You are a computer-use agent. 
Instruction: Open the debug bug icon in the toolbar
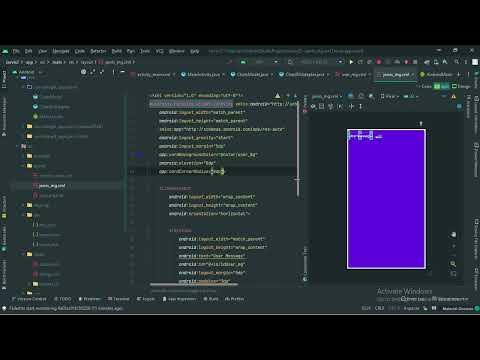378,62
